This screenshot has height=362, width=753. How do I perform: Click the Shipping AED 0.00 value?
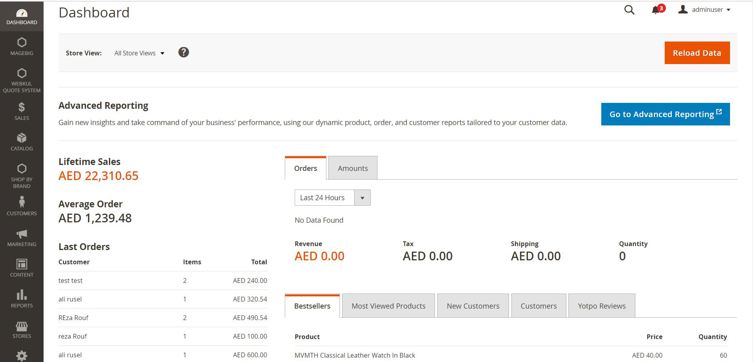tap(535, 256)
